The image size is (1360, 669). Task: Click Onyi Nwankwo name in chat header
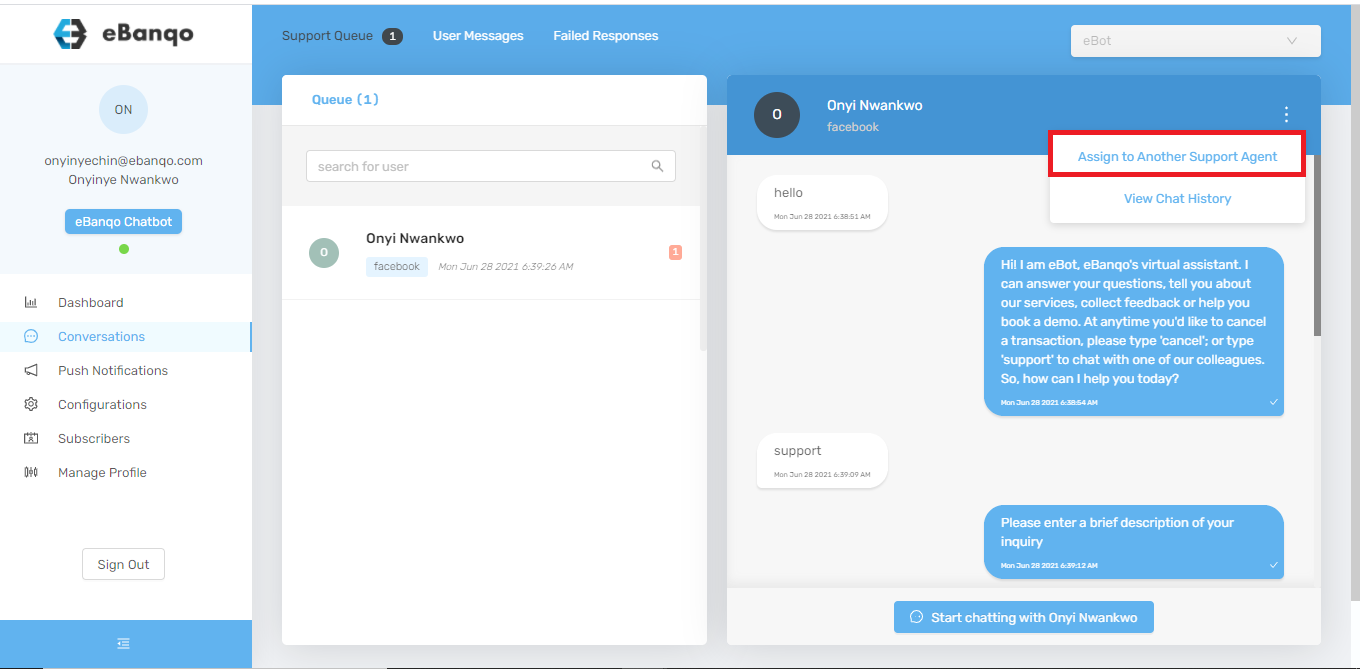(874, 105)
